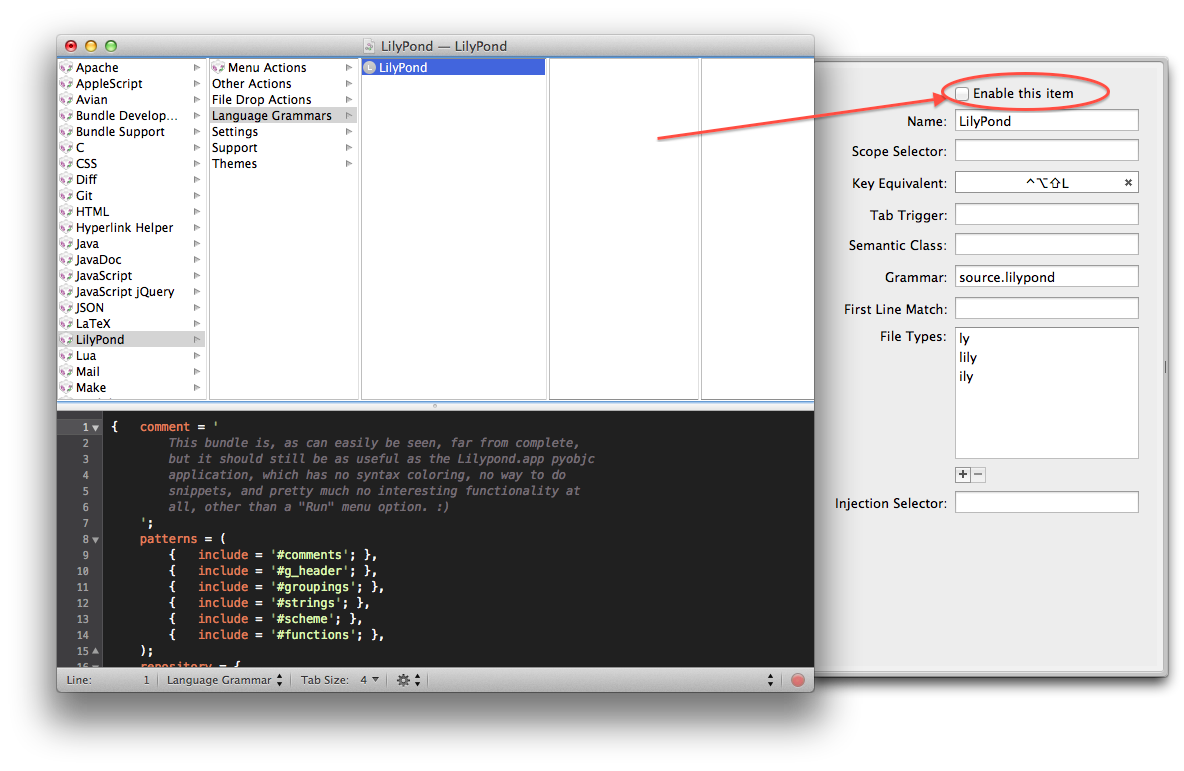Select the LaTeX bundle
Screen dimensions: 1184x771
tap(131, 323)
